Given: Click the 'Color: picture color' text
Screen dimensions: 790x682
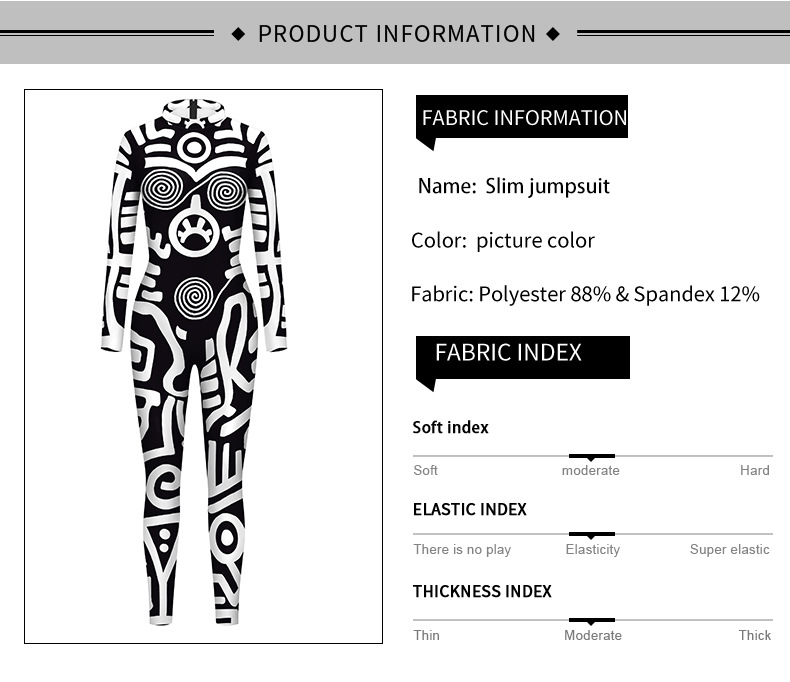Looking at the screenshot, I should pos(502,241).
